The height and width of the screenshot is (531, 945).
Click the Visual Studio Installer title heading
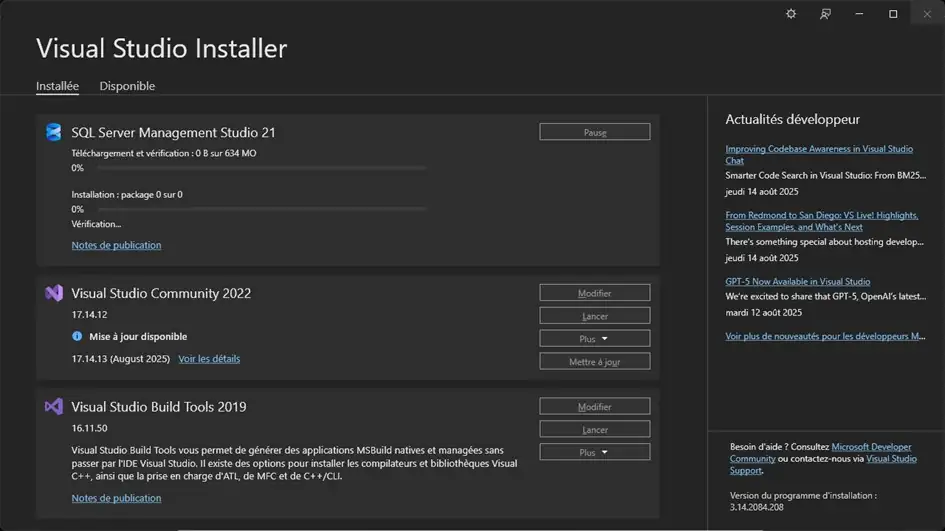[x=162, y=48]
